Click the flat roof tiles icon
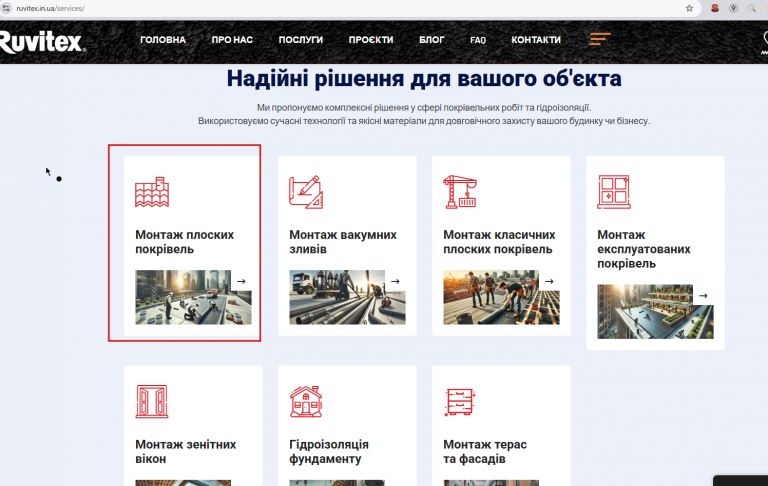 [152, 192]
